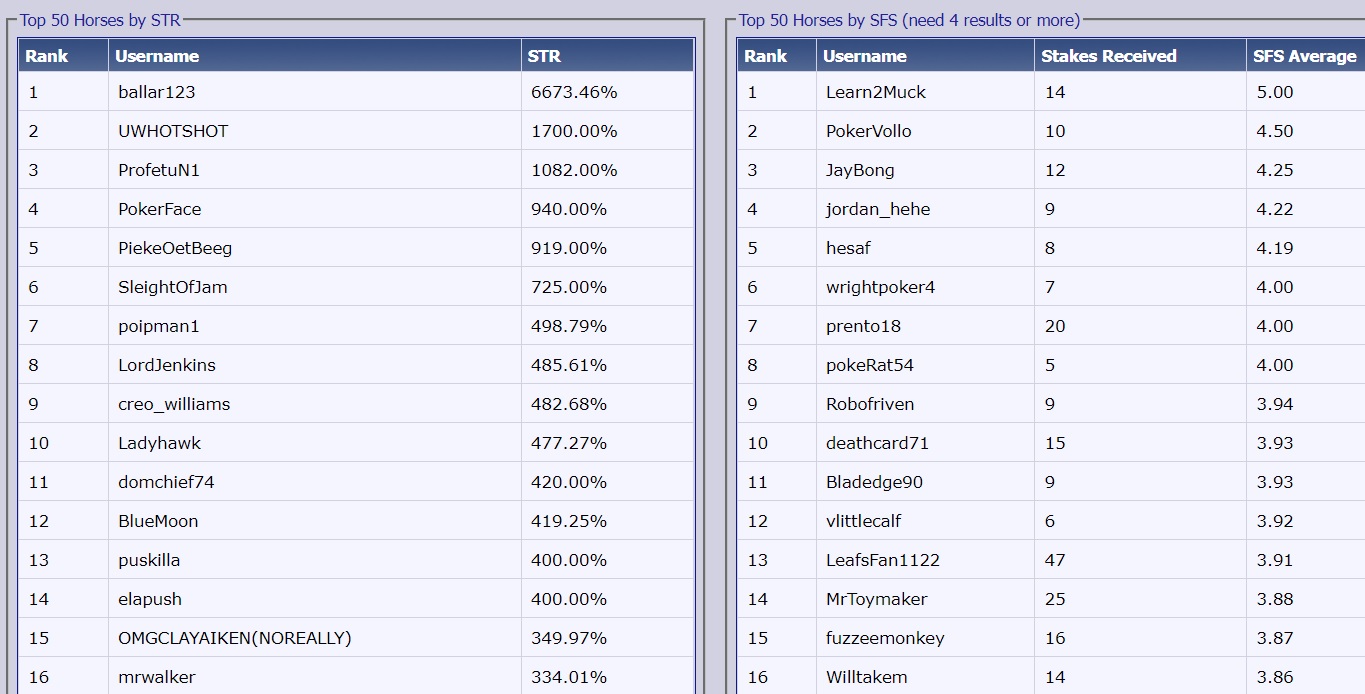Click Username header in STR table

coord(157,56)
